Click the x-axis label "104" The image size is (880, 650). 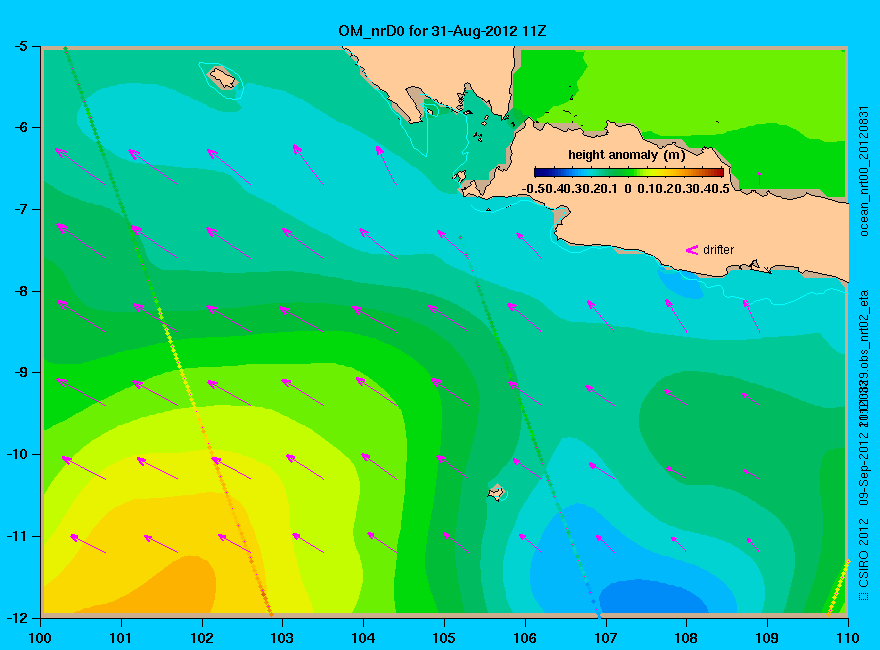click(363, 638)
